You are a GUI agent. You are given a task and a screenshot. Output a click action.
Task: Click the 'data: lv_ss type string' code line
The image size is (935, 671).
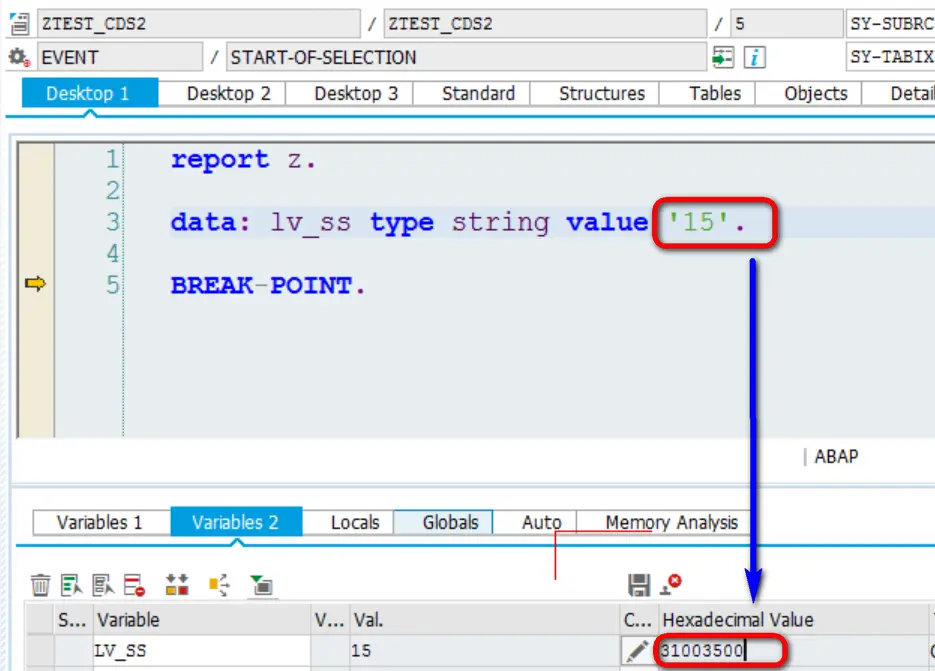pyautogui.click(x=458, y=222)
